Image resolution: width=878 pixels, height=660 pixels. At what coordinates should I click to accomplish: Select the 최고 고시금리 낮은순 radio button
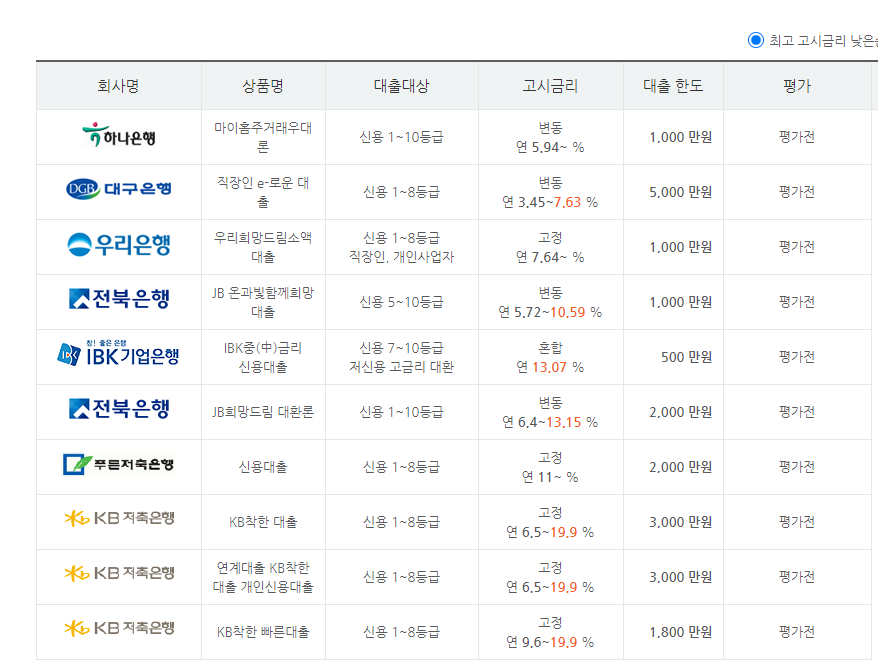[x=755, y=40]
